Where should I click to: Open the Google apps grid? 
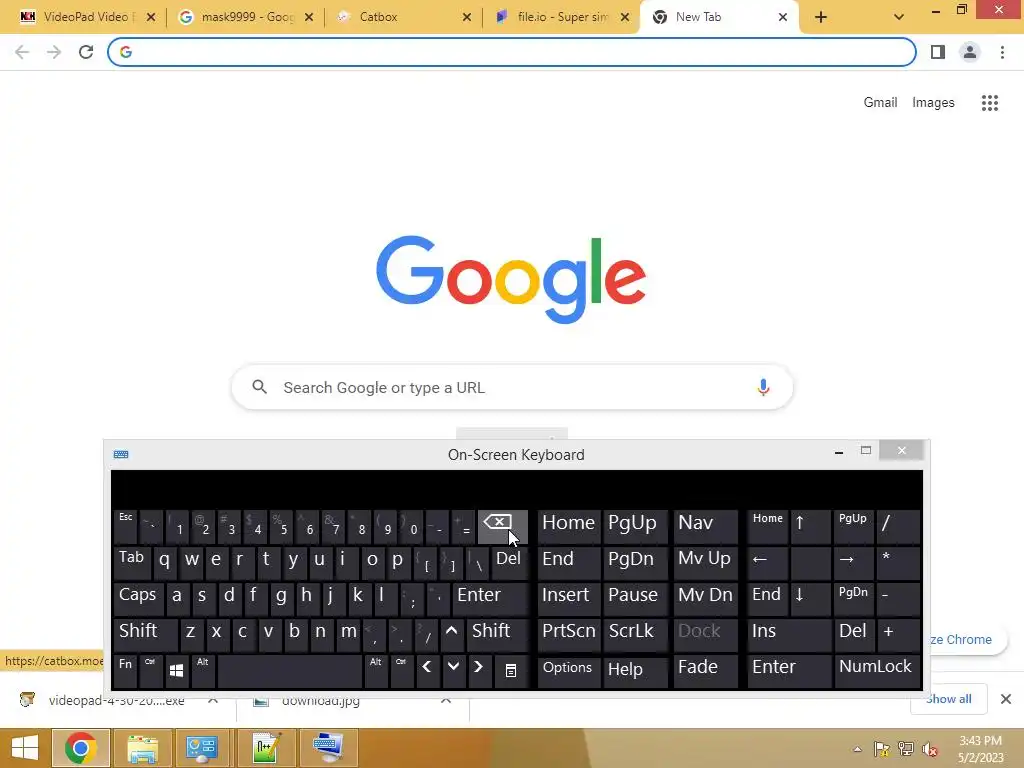pos(990,103)
